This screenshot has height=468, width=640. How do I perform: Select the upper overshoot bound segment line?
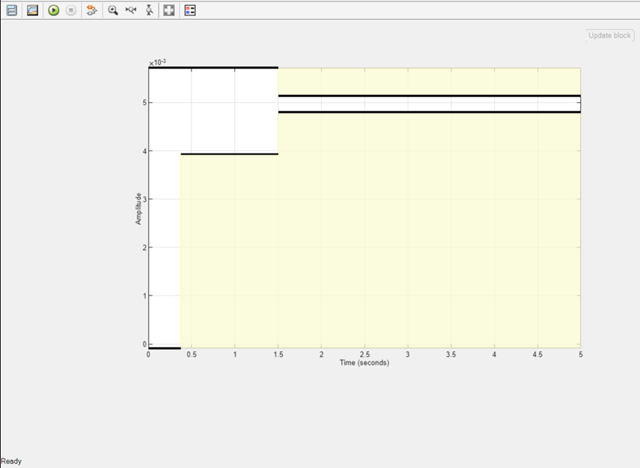coord(213,67)
